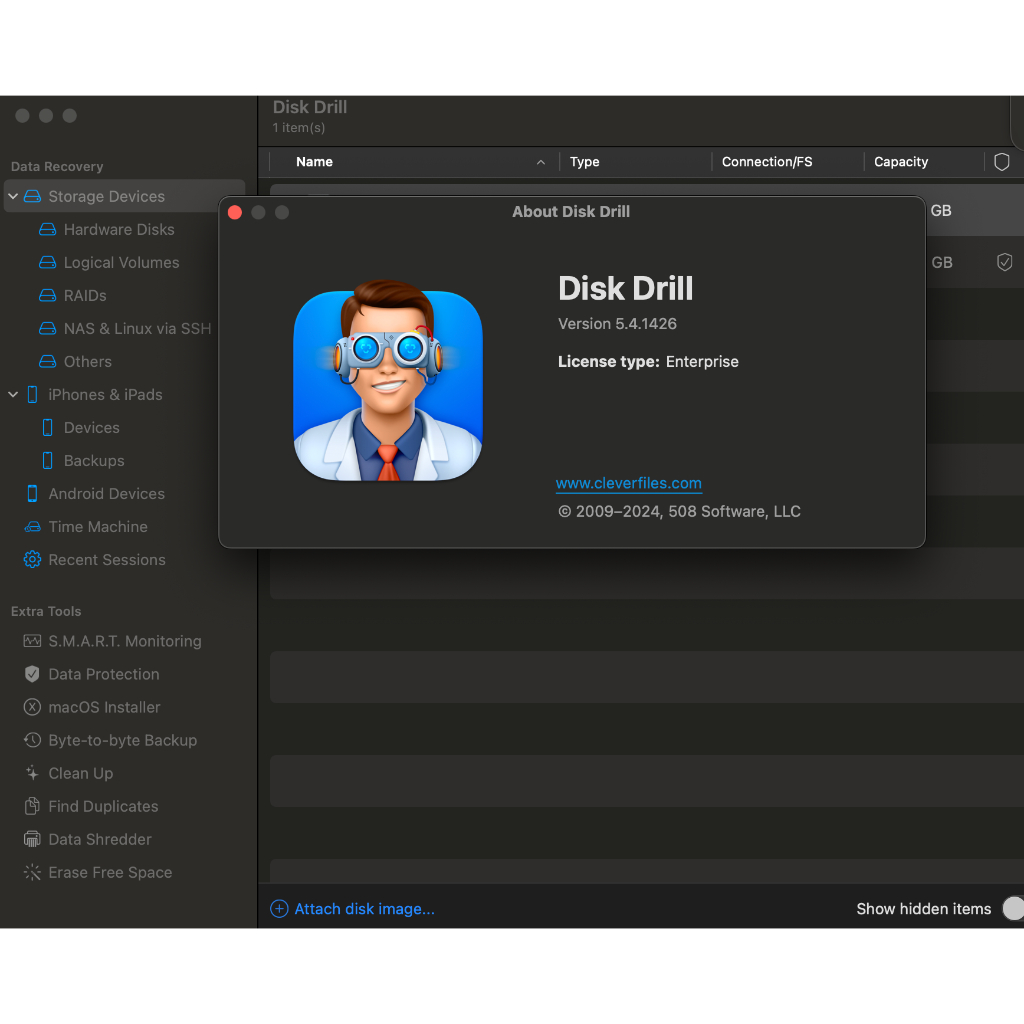Open www.cleverfiles.com link
Screen dimensions: 1024x1024
(628, 483)
